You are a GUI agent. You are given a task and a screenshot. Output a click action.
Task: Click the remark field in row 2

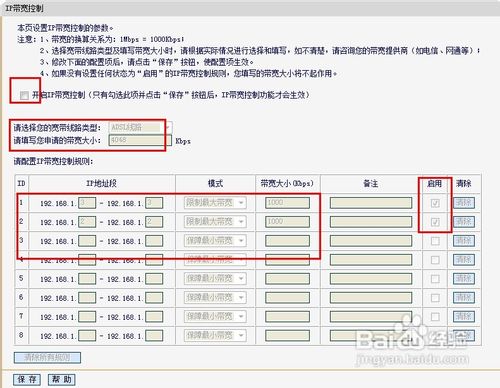click(371, 222)
